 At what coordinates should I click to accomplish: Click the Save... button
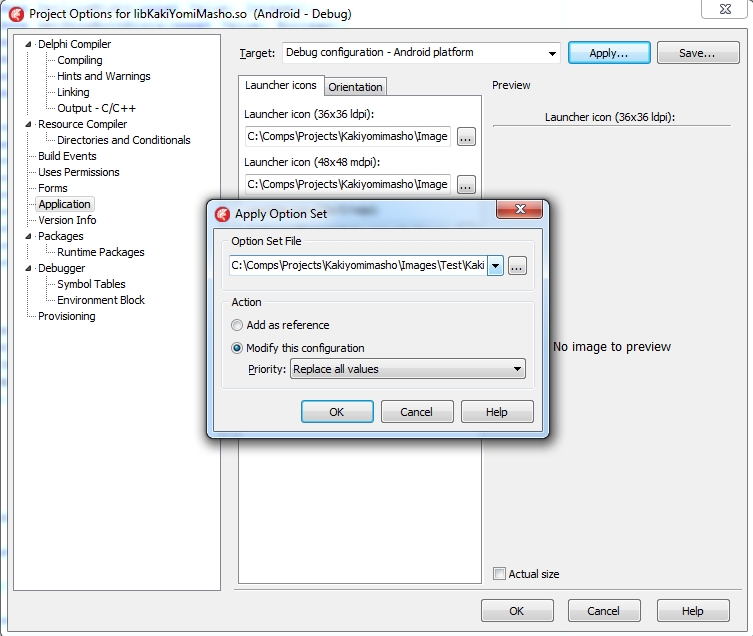(698, 53)
